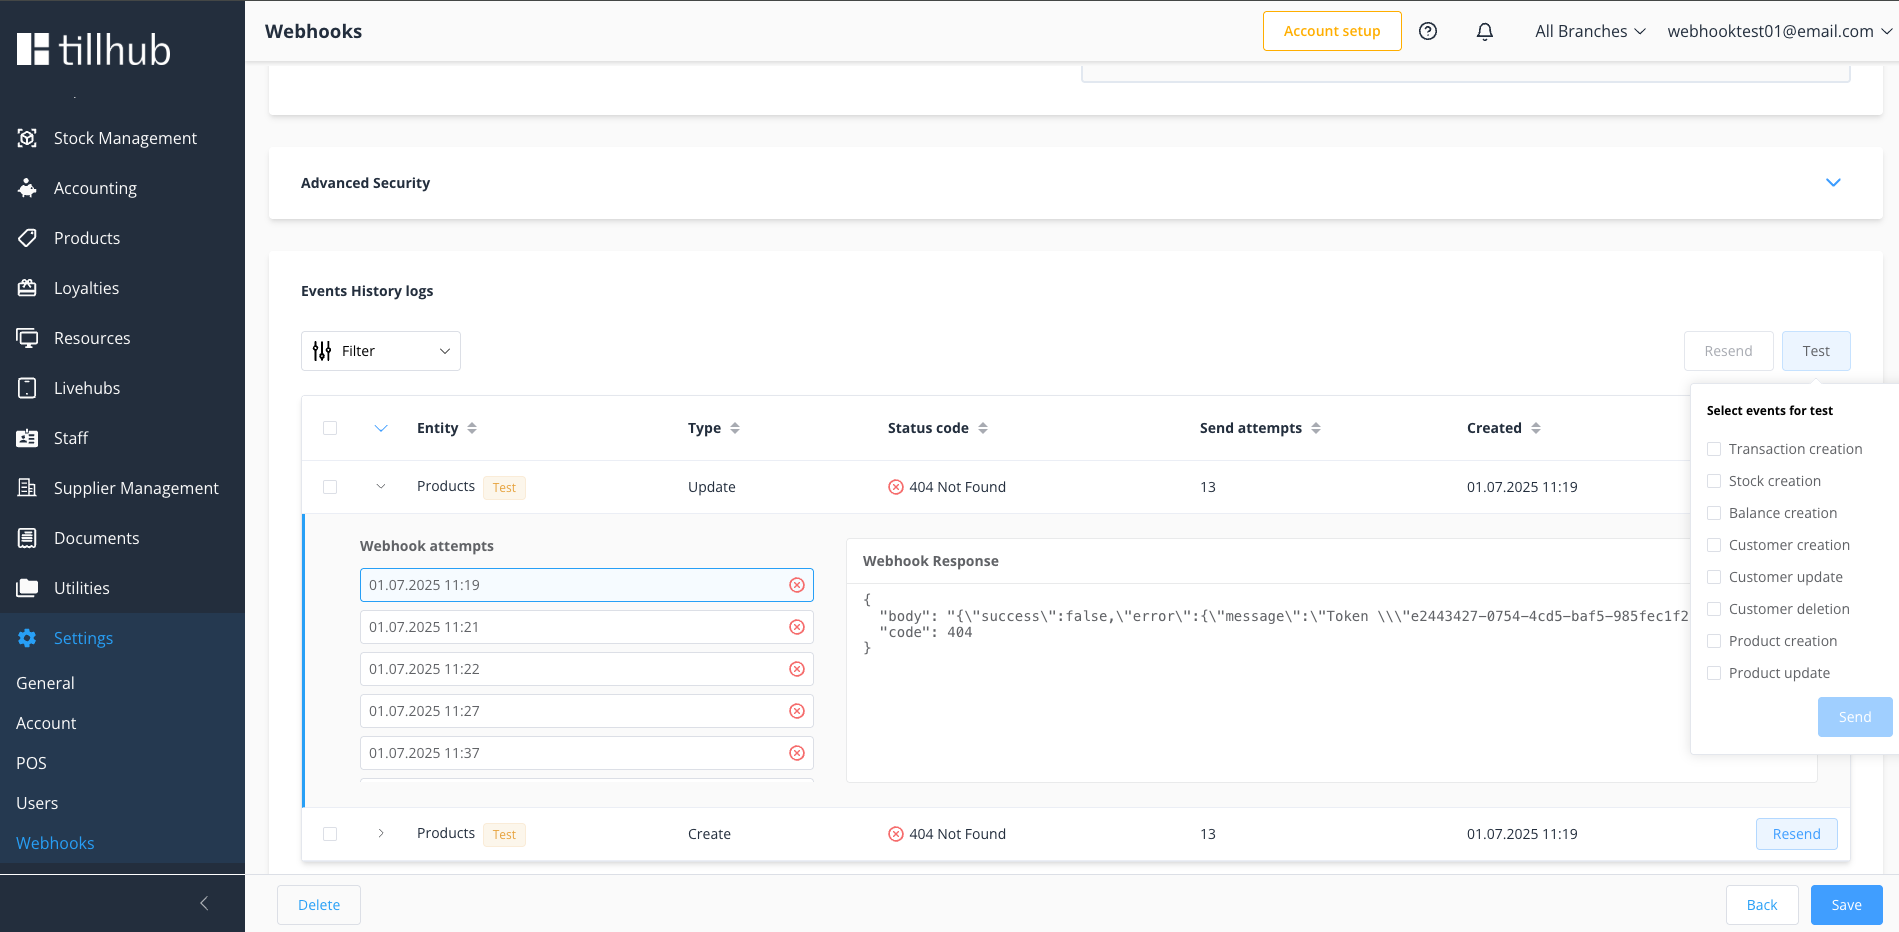This screenshot has height=932, width=1899.
Task: Toggle select-all checkbox in table header
Action: click(330, 428)
